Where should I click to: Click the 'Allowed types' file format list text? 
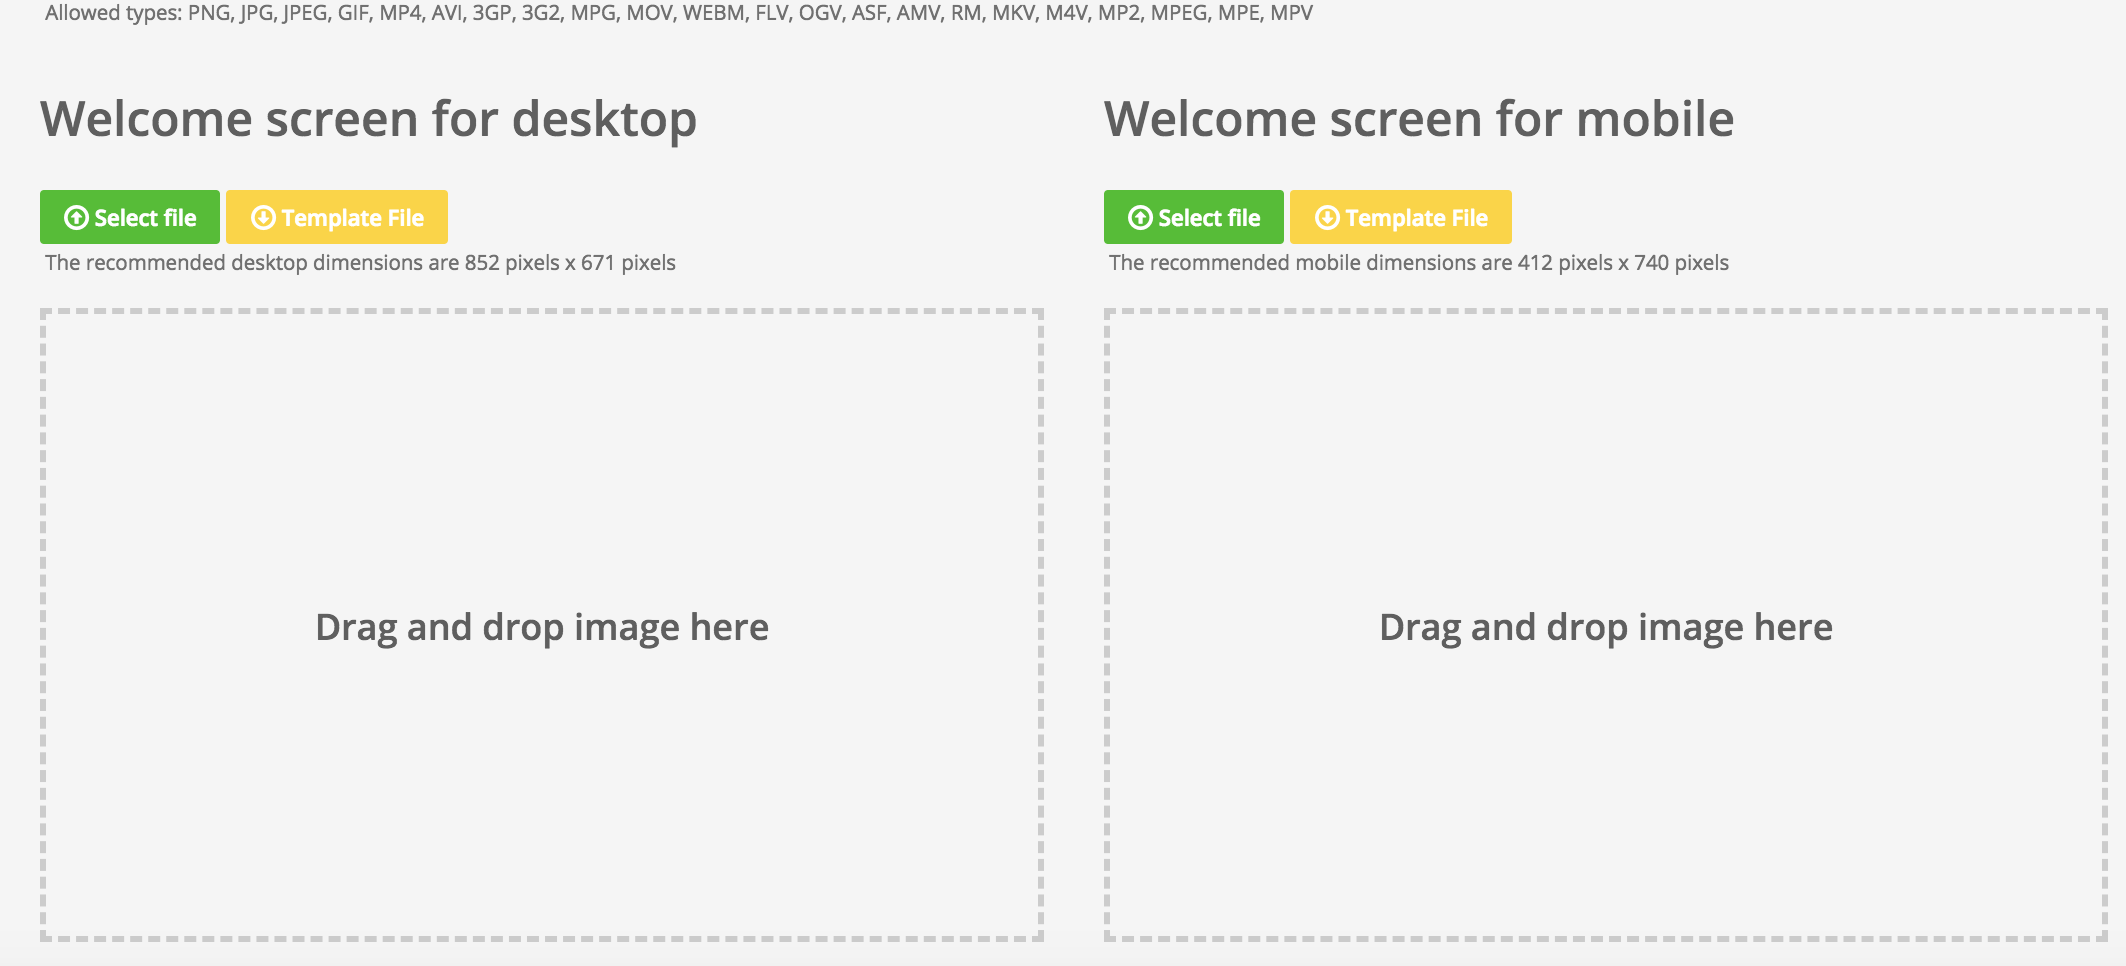pyautogui.click(x=679, y=14)
